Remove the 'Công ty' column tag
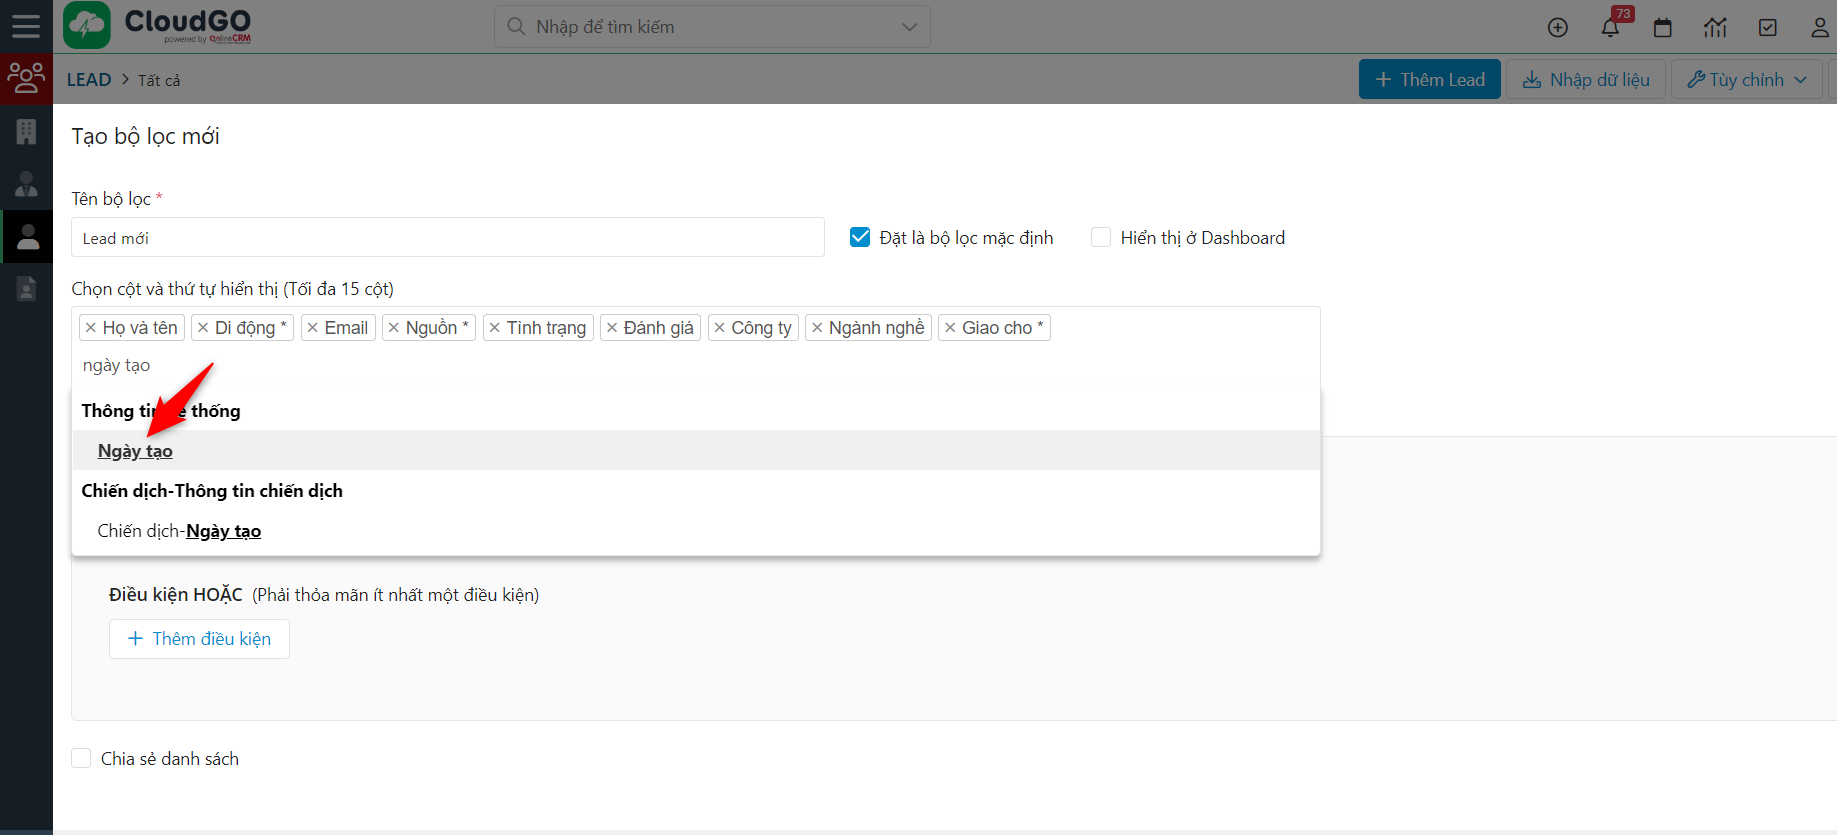1837x835 pixels. 720,328
